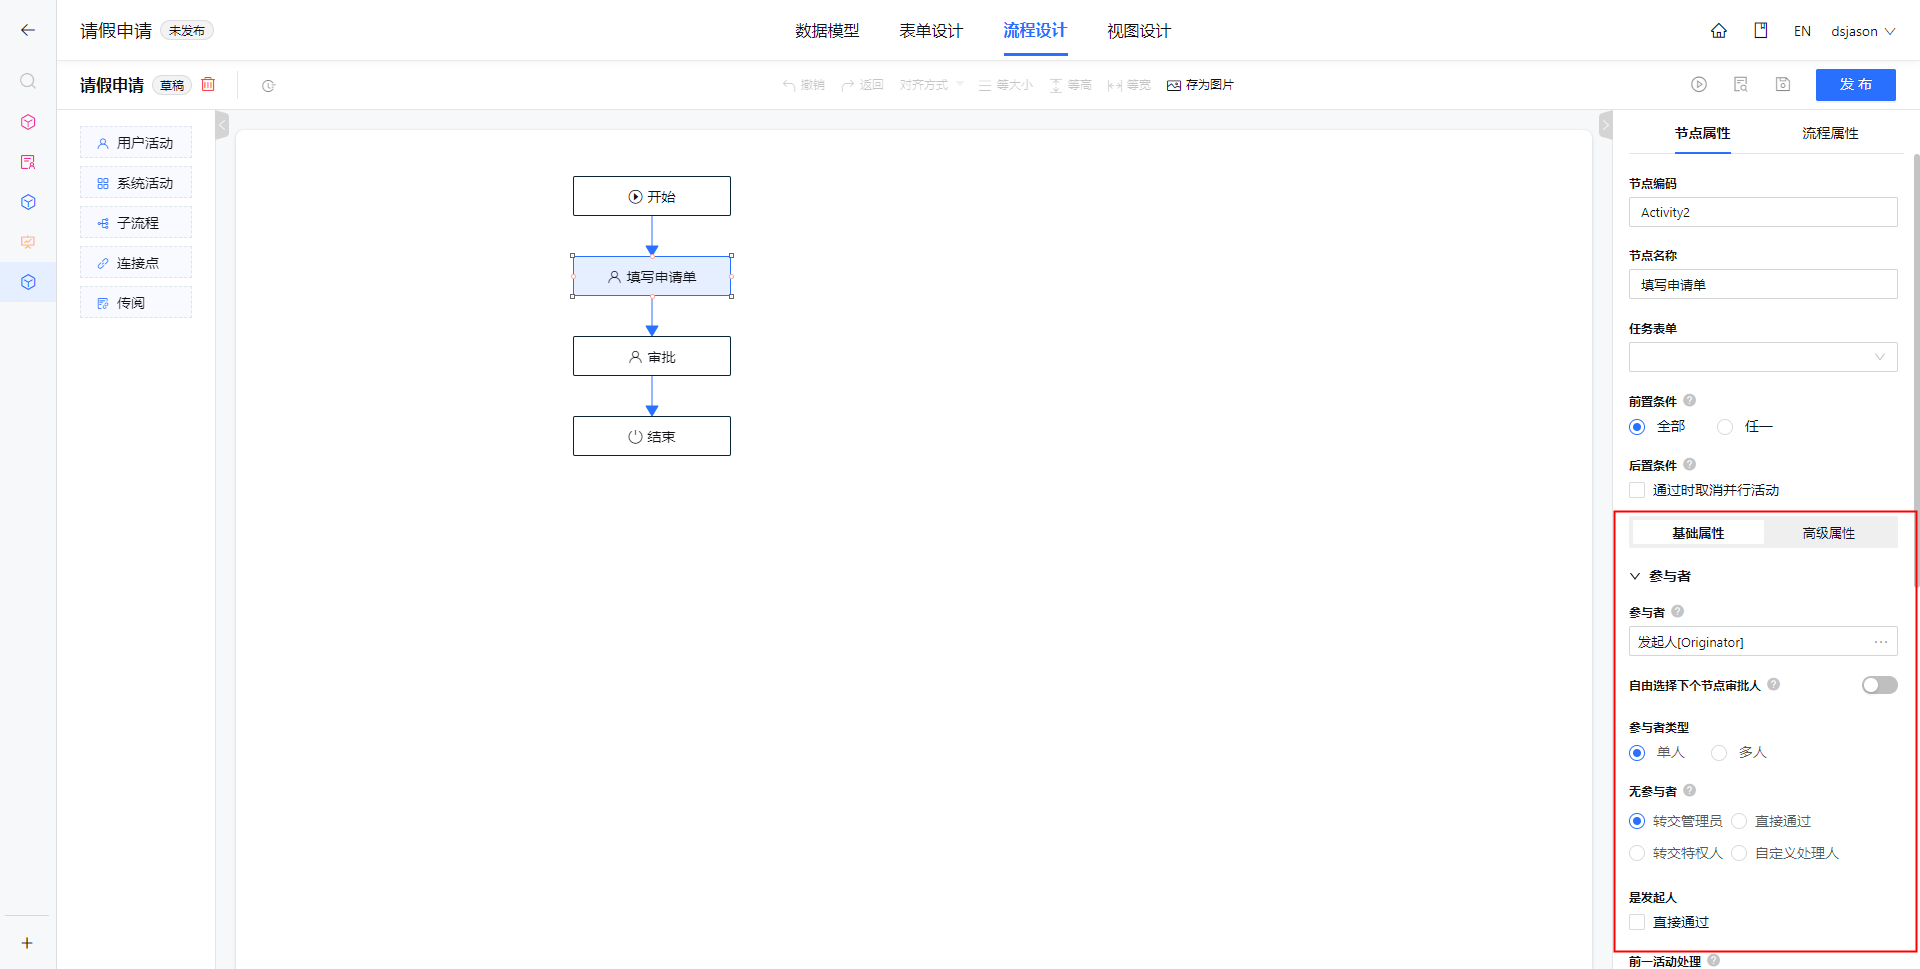Click the save disk icon
The width and height of the screenshot is (1920, 969).
click(x=1783, y=84)
